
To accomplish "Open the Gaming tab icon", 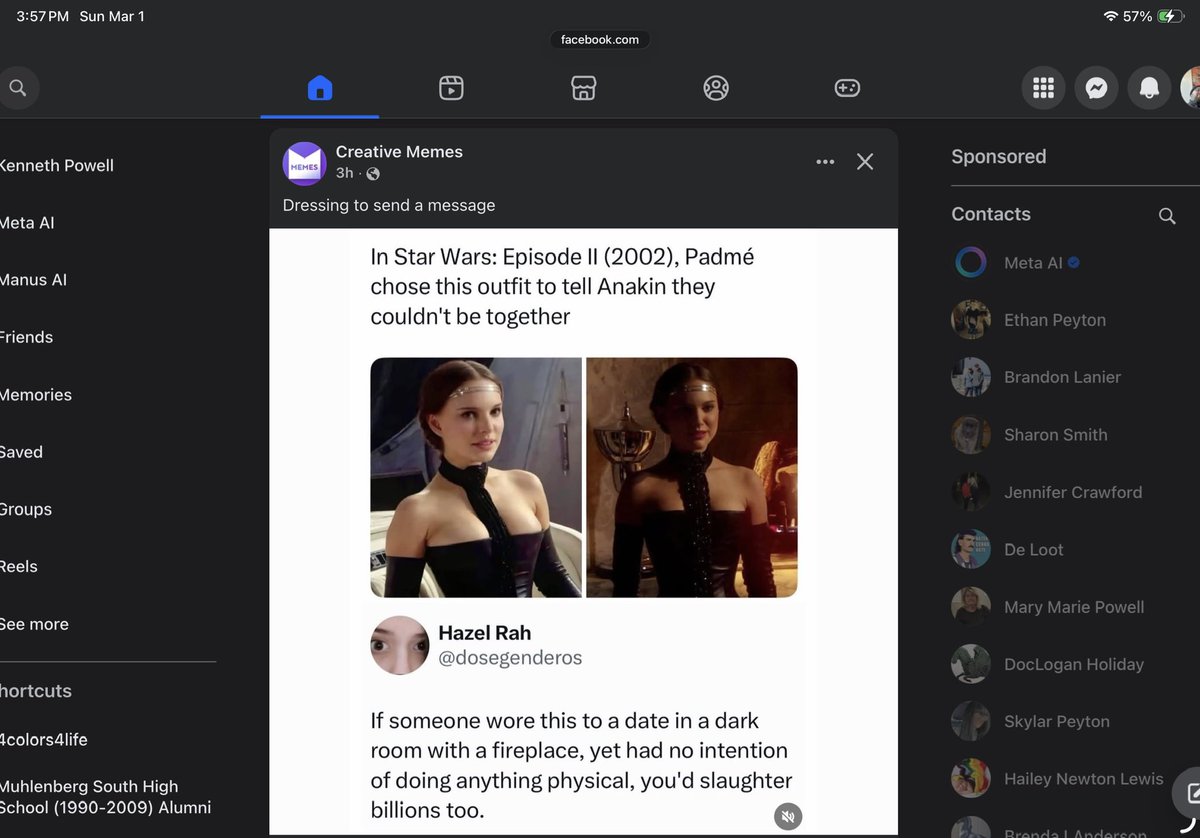I will click(847, 88).
